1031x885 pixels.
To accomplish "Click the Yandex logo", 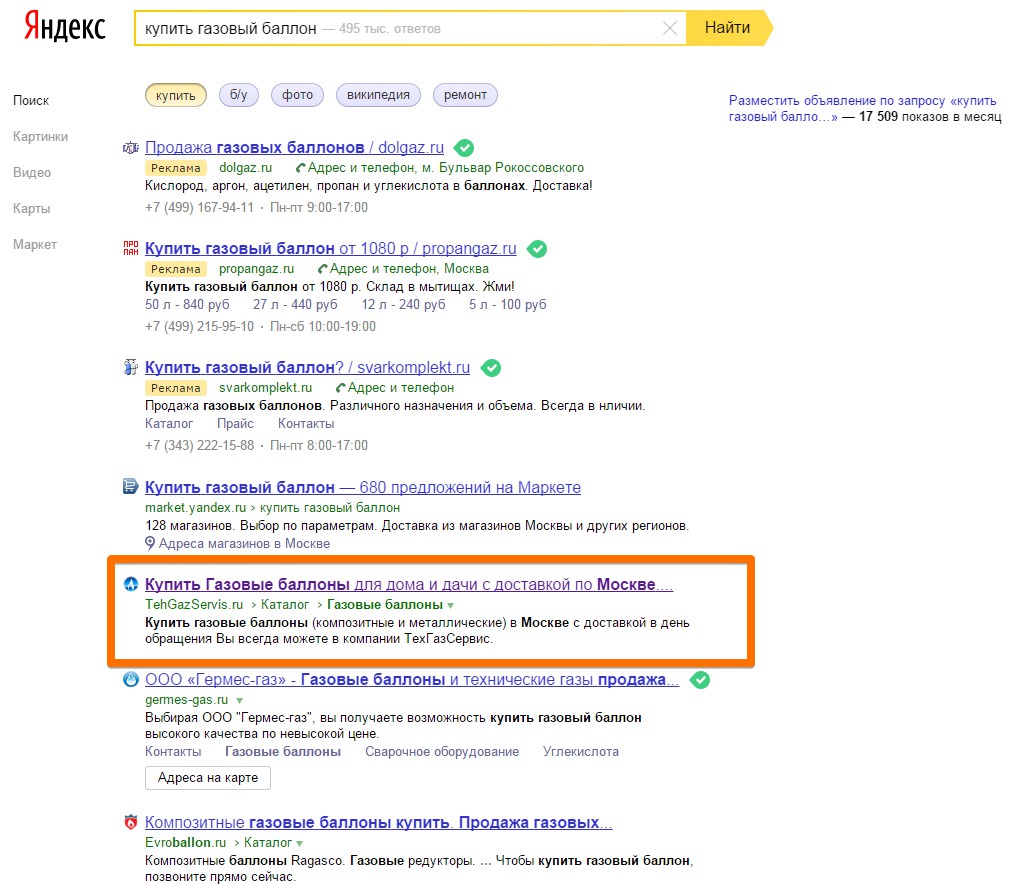I will click(64, 28).
